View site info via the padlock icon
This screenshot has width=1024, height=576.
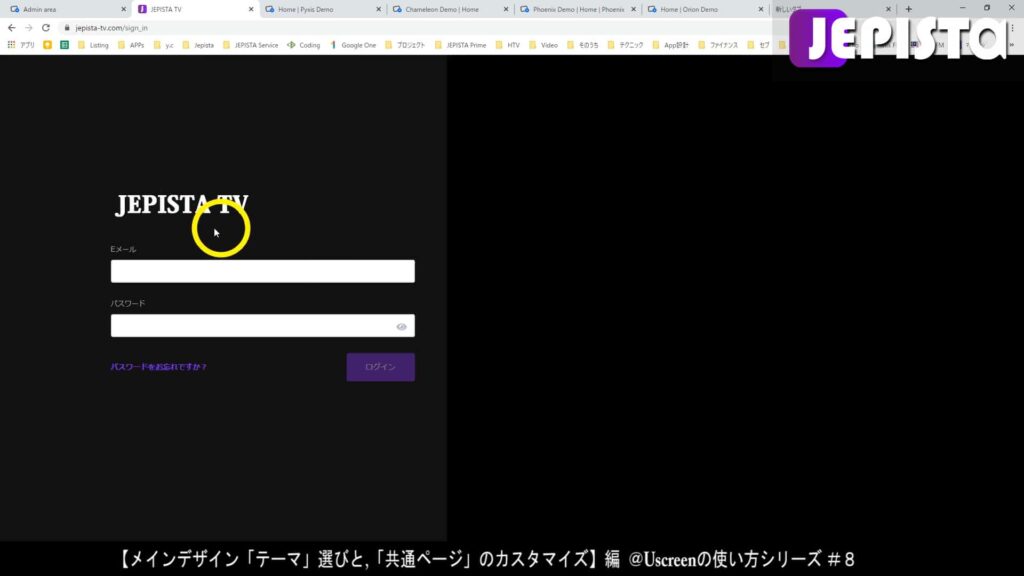click(67, 28)
